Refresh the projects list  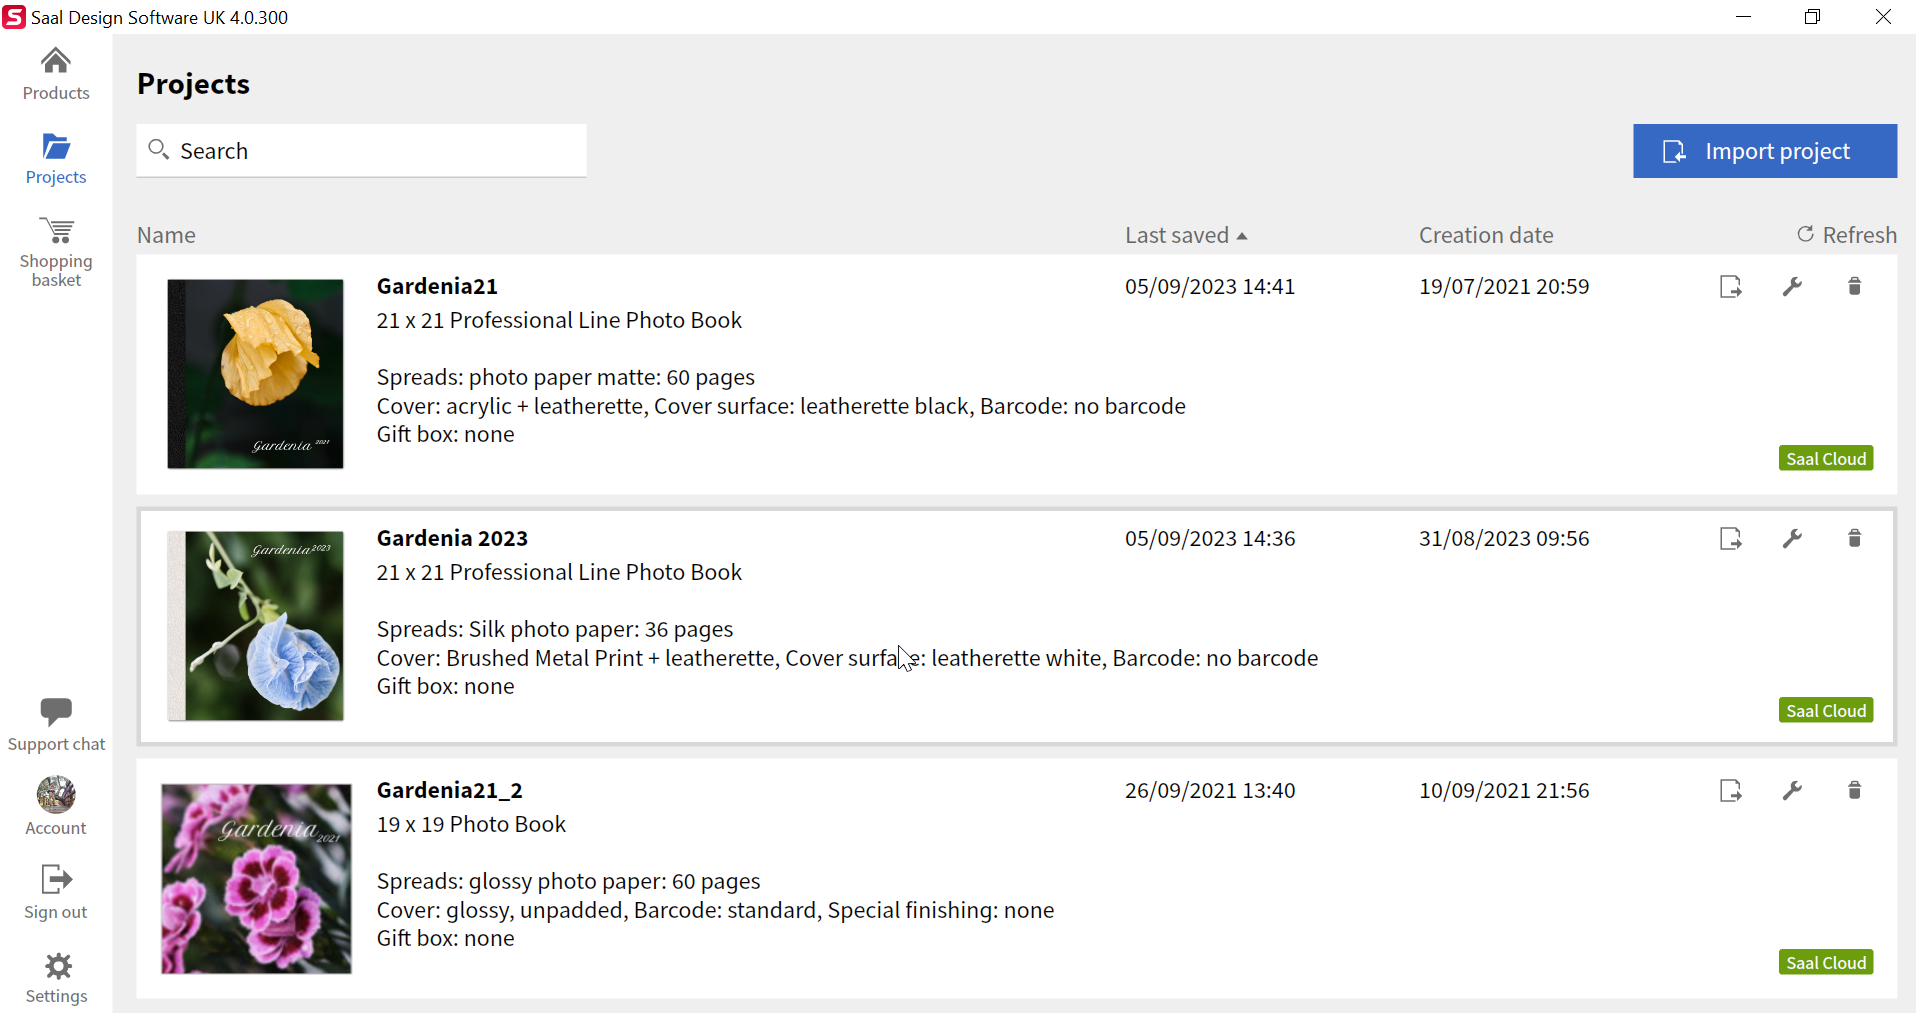click(x=1846, y=235)
